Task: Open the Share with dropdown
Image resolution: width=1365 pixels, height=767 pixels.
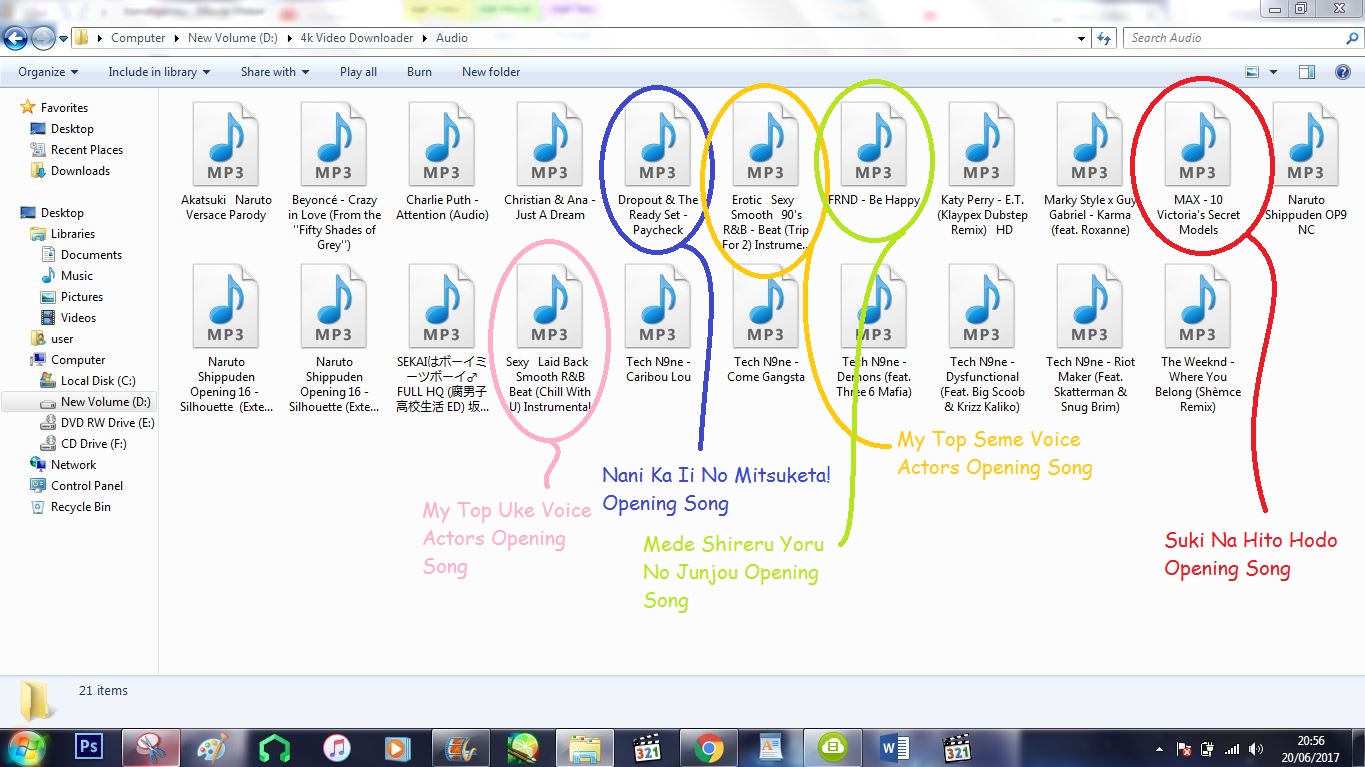Action: coord(275,72)
